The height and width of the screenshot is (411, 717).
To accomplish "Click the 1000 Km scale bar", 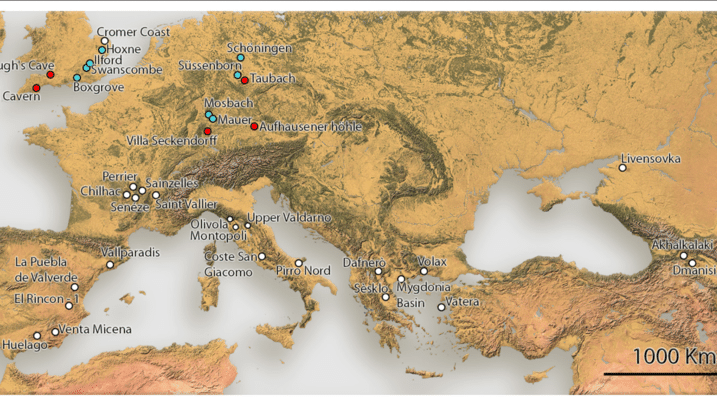I will click(x=660, y=375).
